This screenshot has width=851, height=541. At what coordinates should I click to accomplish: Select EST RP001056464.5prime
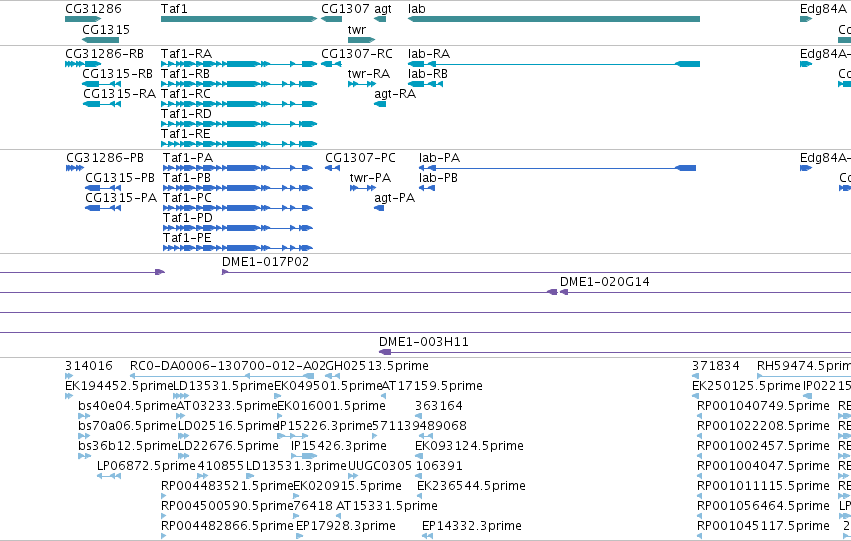click(700, 517)
